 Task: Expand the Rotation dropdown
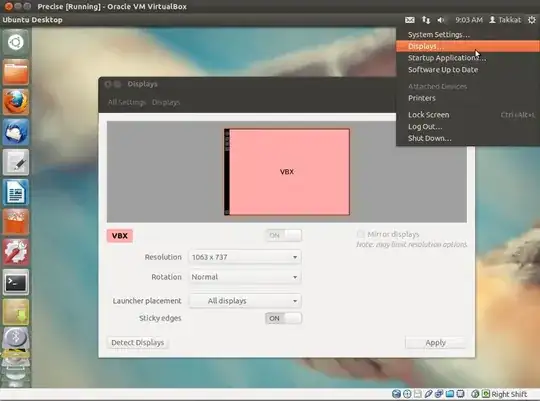[245, 277]
